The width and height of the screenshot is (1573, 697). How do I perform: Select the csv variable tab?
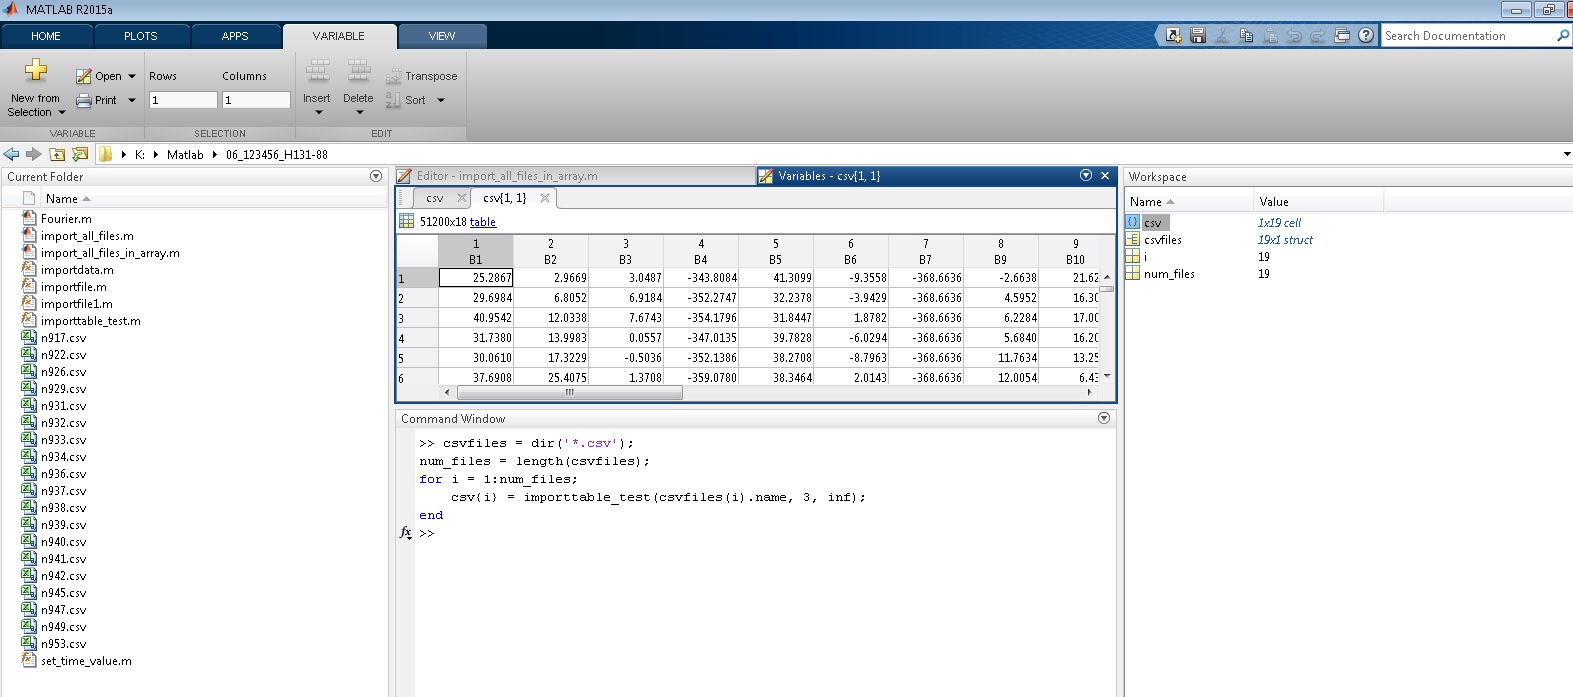click(435, 198)
